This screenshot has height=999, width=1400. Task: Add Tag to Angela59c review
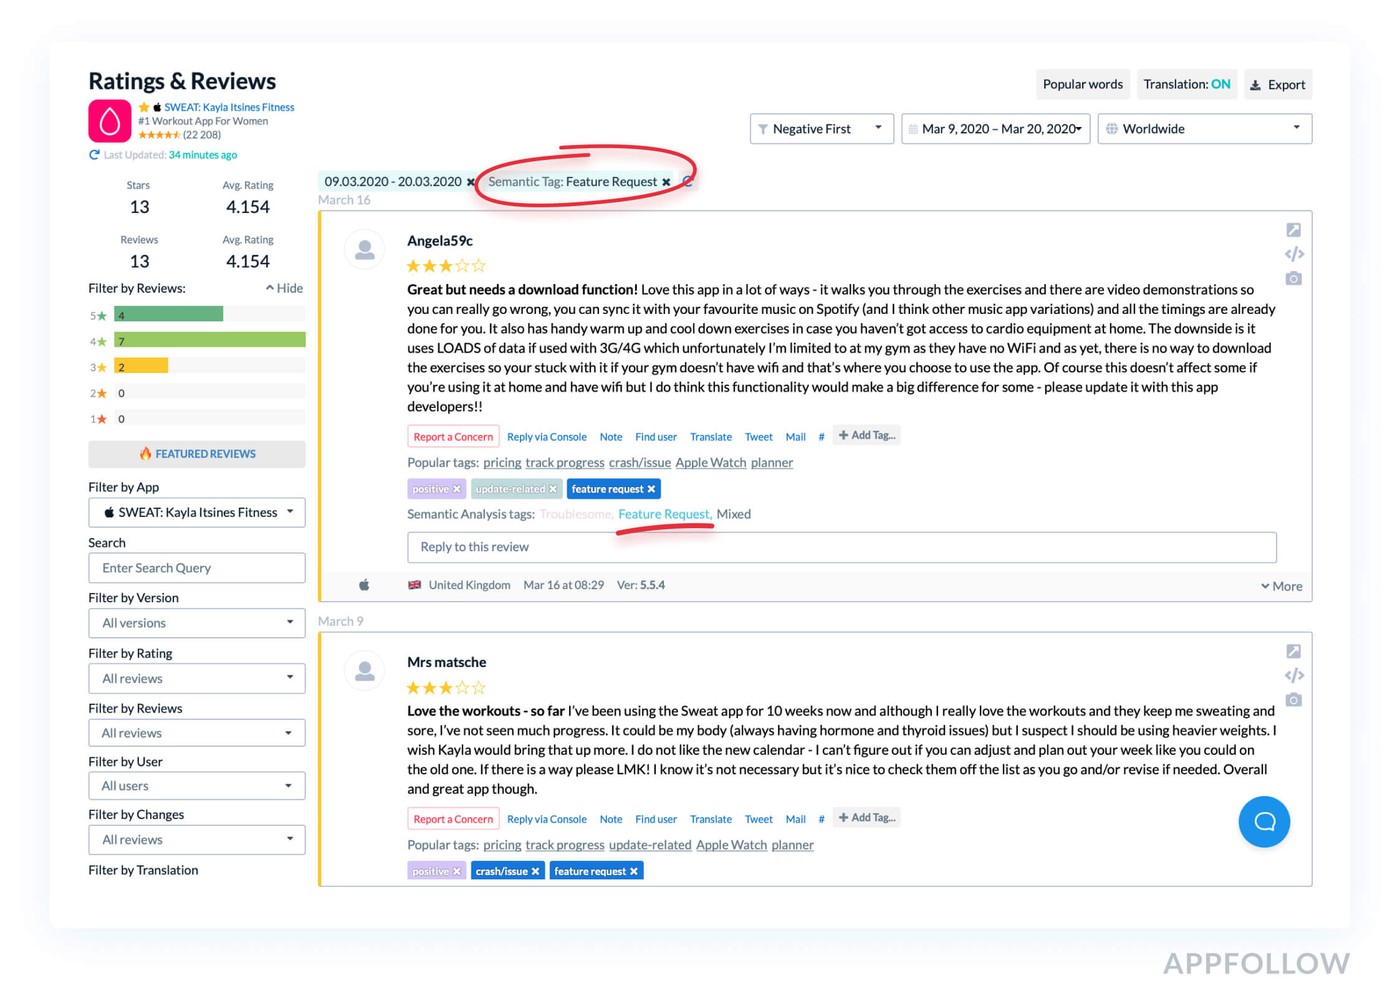click(x=867, y=435)
